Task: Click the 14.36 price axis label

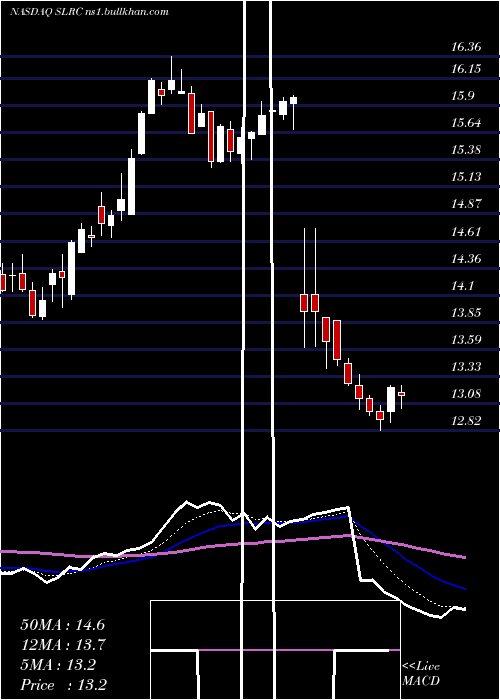Action: 466,258
